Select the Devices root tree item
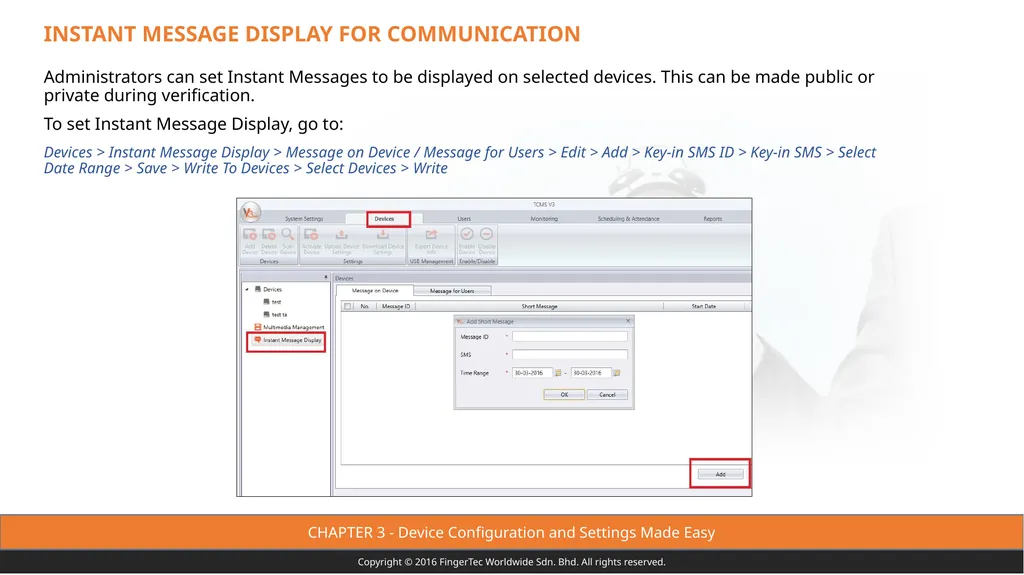1024x575 pixels. coord(268,289)
